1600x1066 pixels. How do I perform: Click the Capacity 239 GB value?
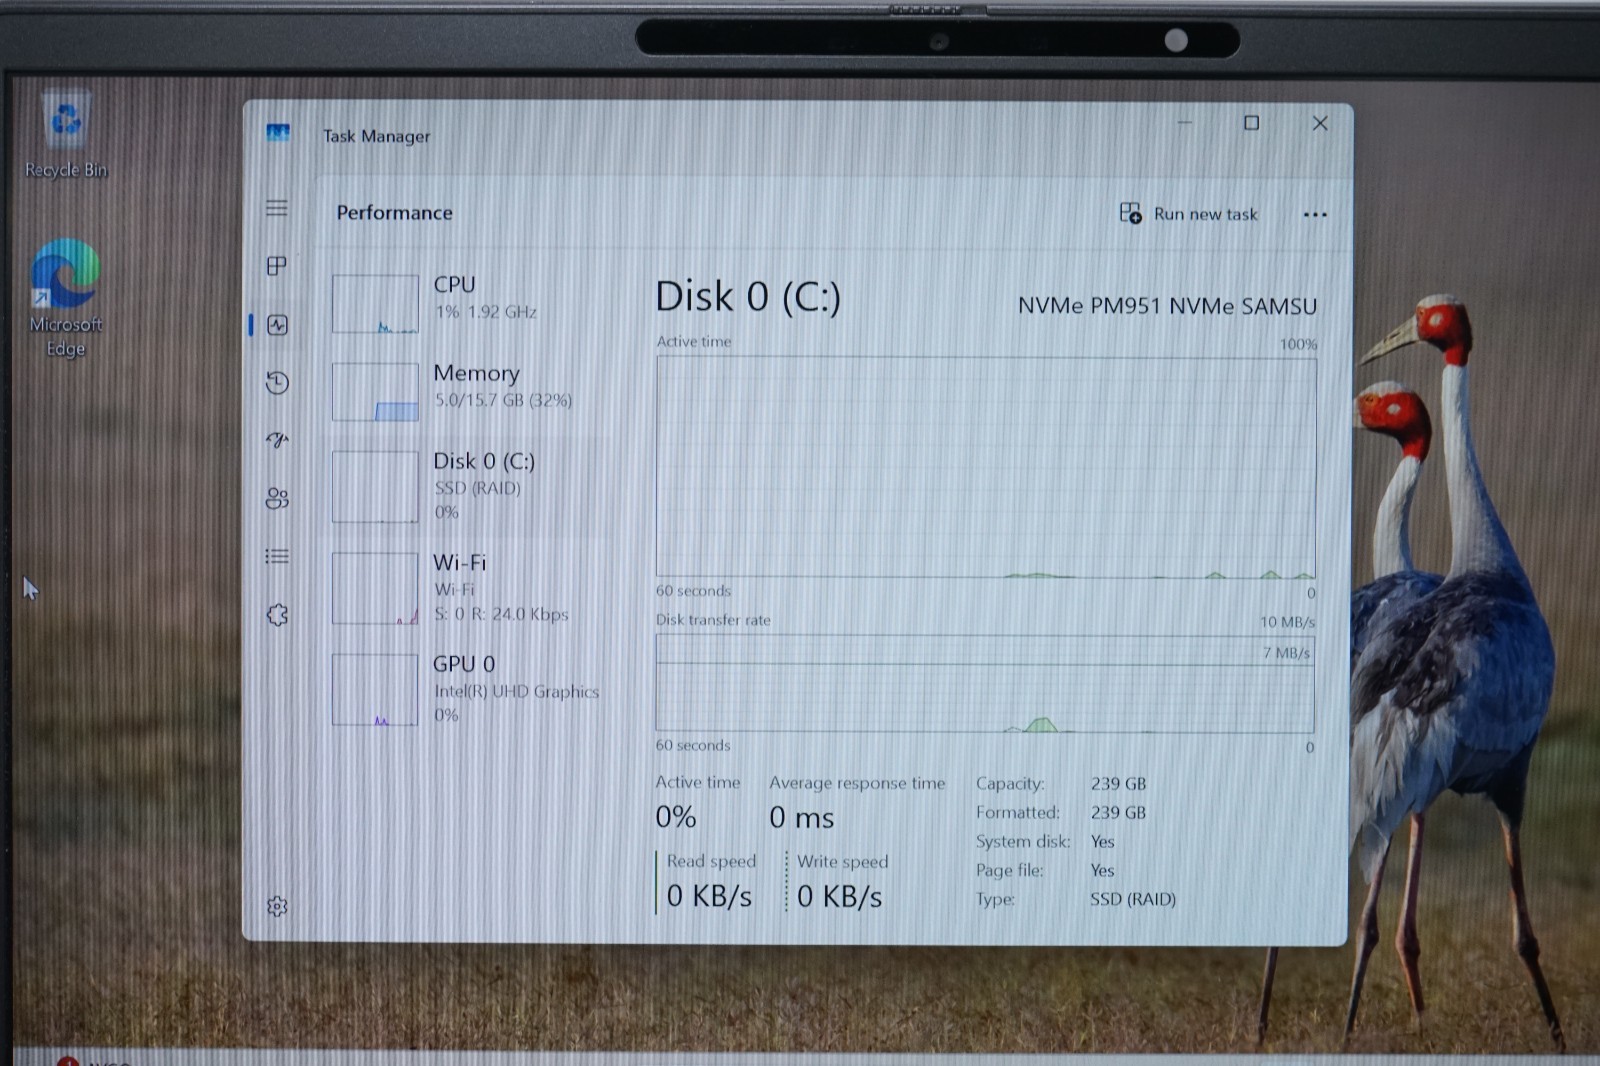(x=1118, y=784)
